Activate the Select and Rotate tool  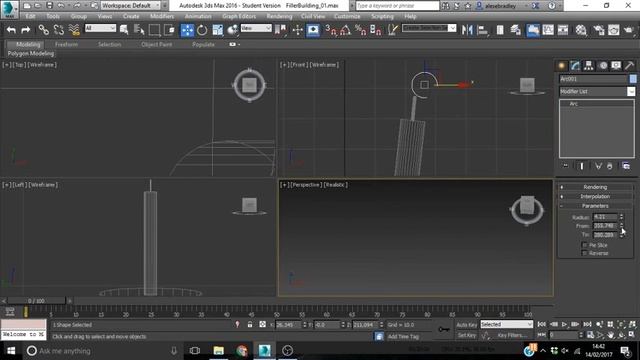(202, 30)
